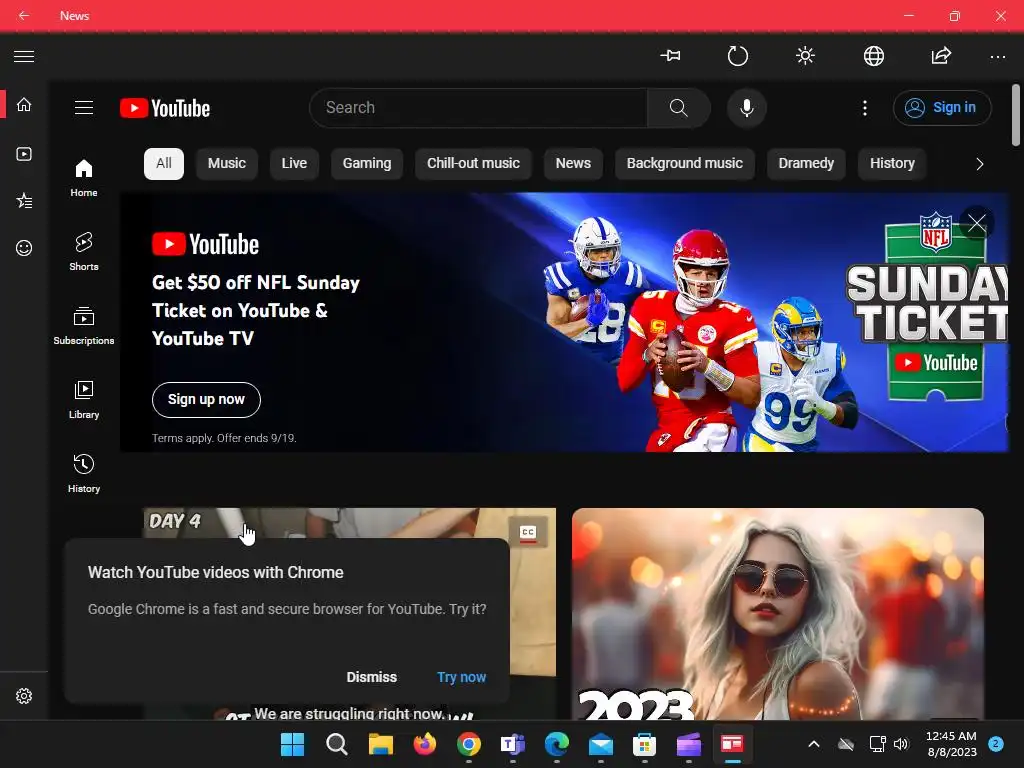Open the DAY 4 video thumbnail
The height and width of the screenshot is (768, 1024).
(349, 522)
